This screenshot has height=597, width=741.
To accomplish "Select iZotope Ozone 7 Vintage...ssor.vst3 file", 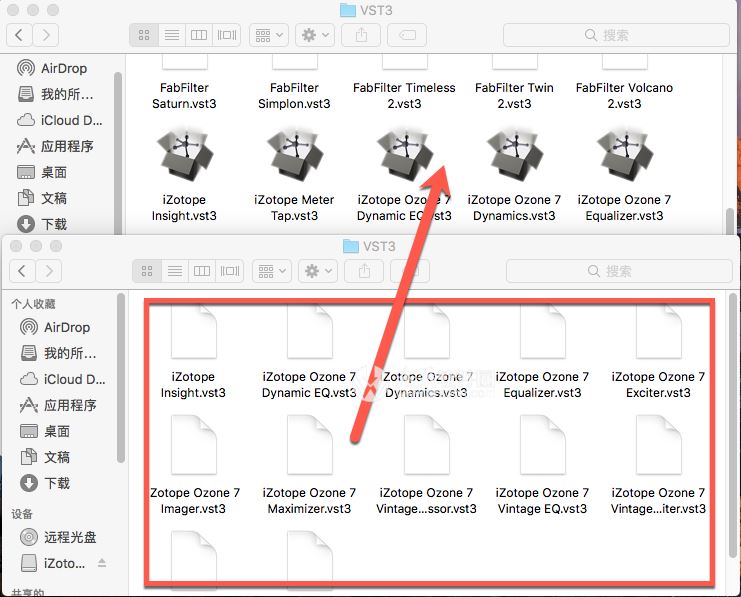I will tap(426, 466).
